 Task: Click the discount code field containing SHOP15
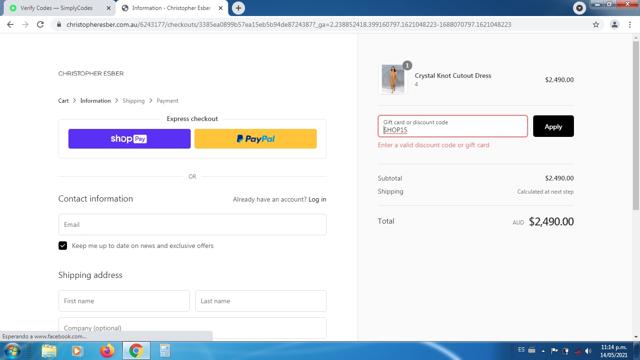click(453, 126)
